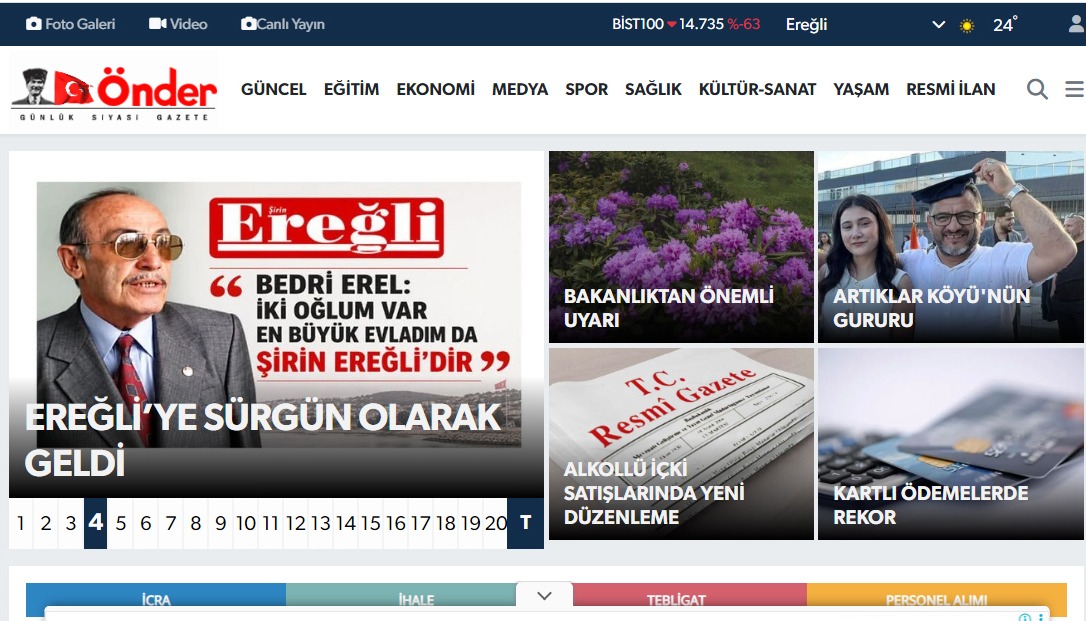The width and height of the screenshot is (1086, 621).
Task: Go to slider page 14
Action: (x=346, y=523)
